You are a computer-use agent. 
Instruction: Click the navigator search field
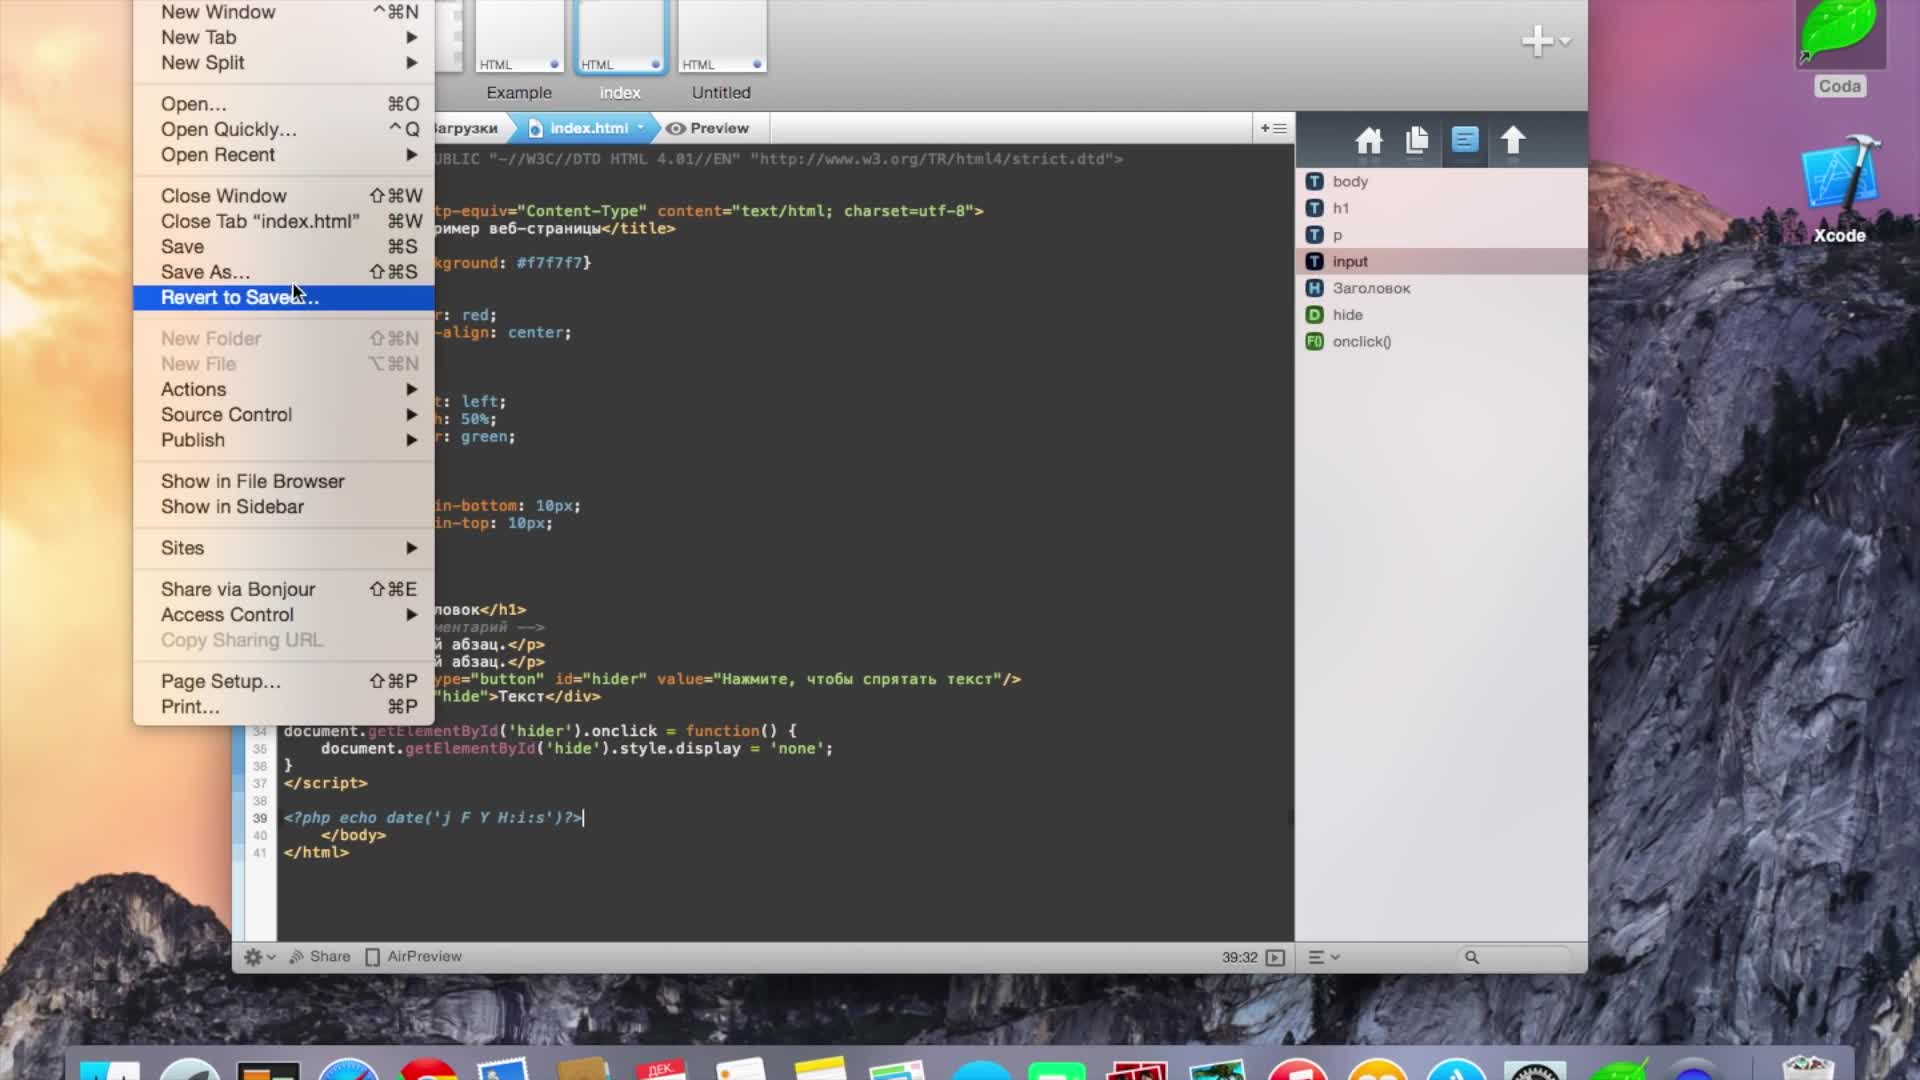(1515, 957)
